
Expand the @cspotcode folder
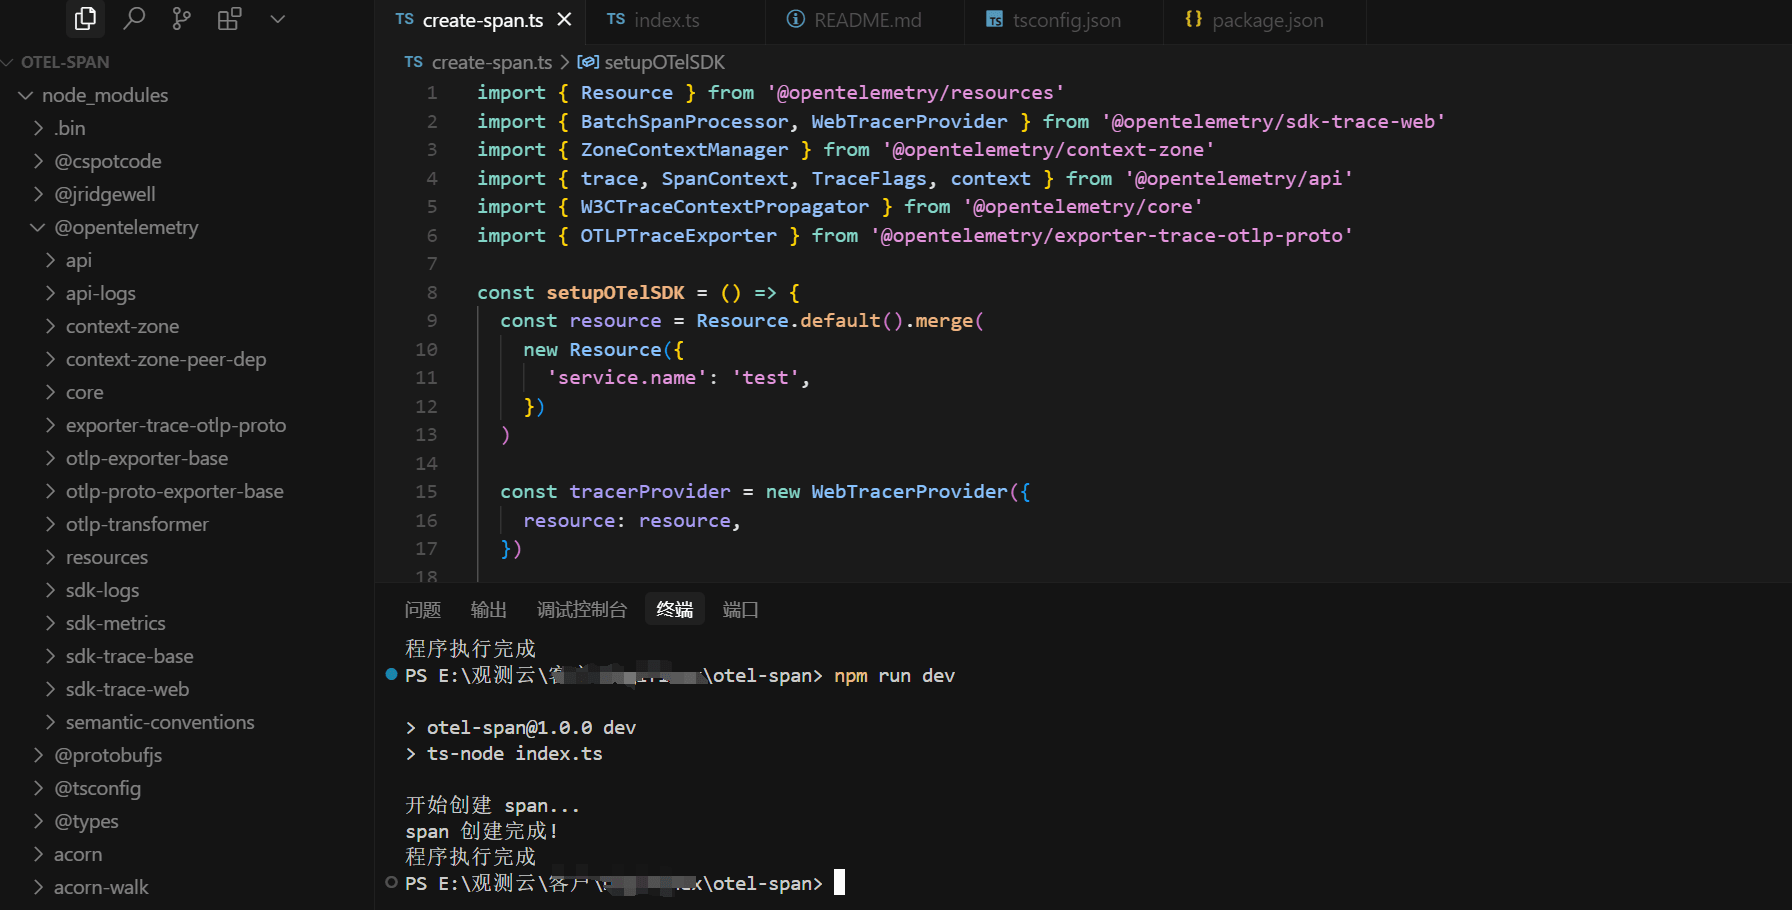point(38,161)
